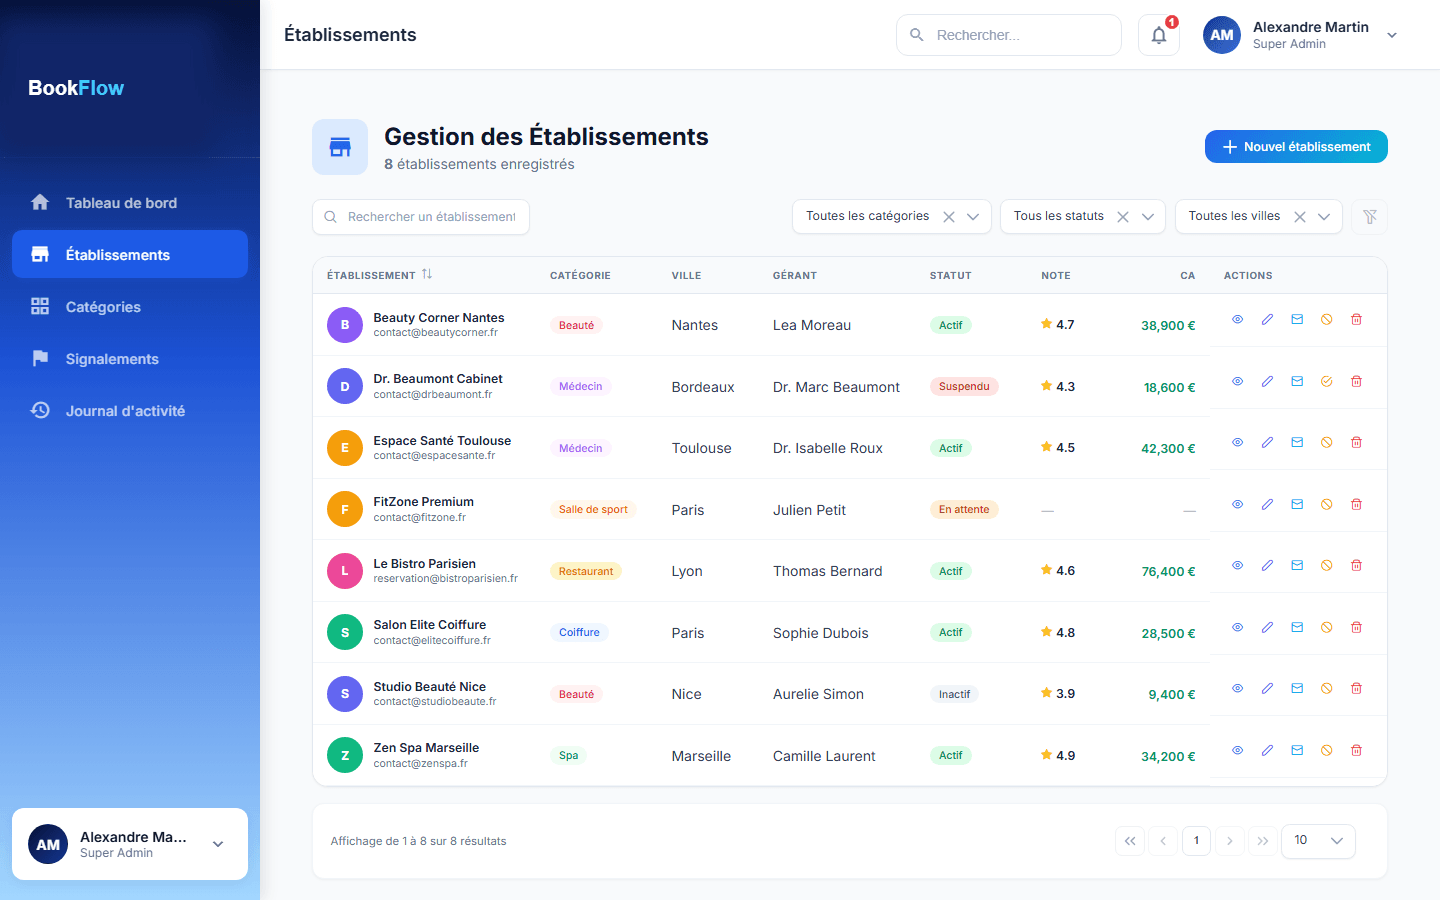
Task: Clear the 'Toutes les villes' filter
Action: (x=1300, y=217)
